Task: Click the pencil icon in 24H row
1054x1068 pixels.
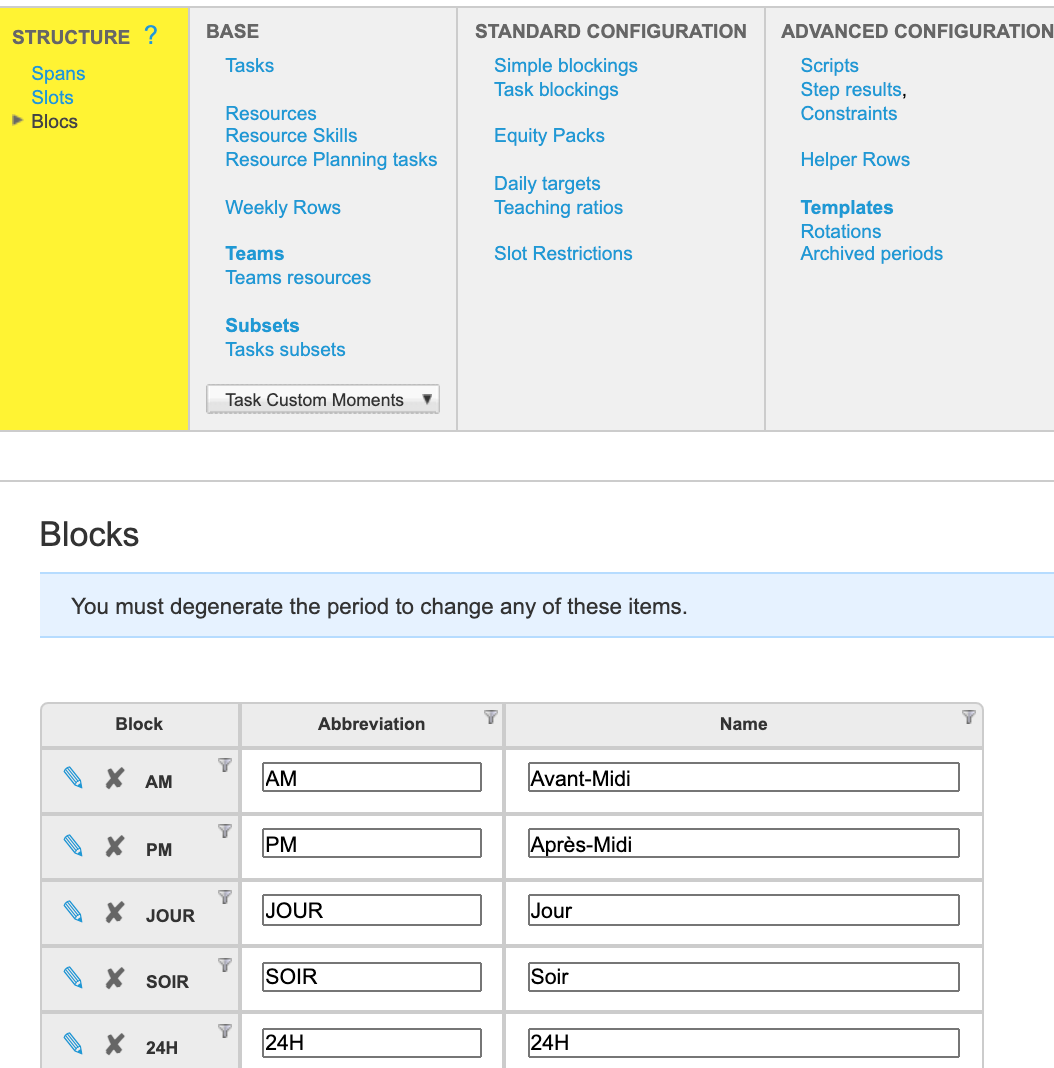Action: (73, 1043)
